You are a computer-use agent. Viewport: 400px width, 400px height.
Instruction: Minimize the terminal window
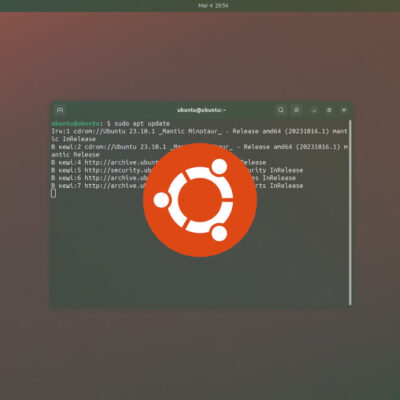coord(314,110)
